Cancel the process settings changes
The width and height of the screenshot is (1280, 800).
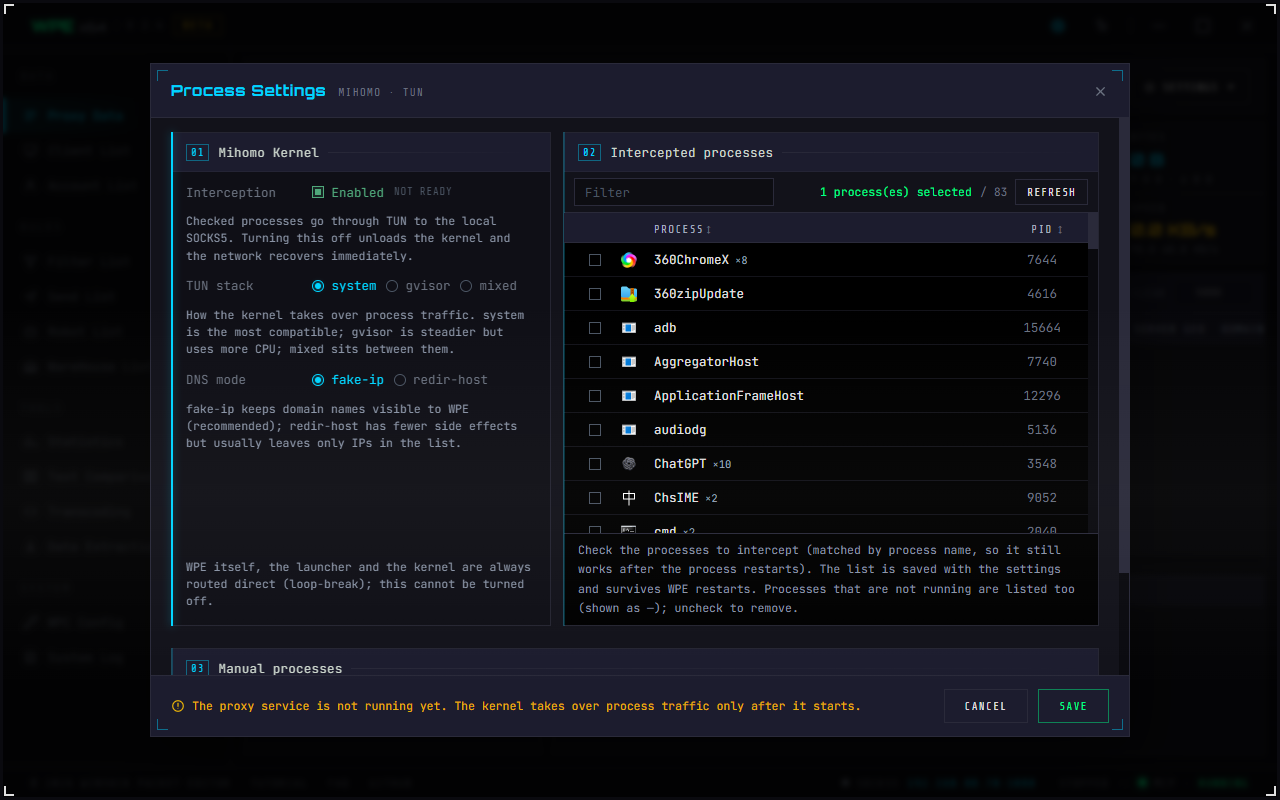point(985,706)
